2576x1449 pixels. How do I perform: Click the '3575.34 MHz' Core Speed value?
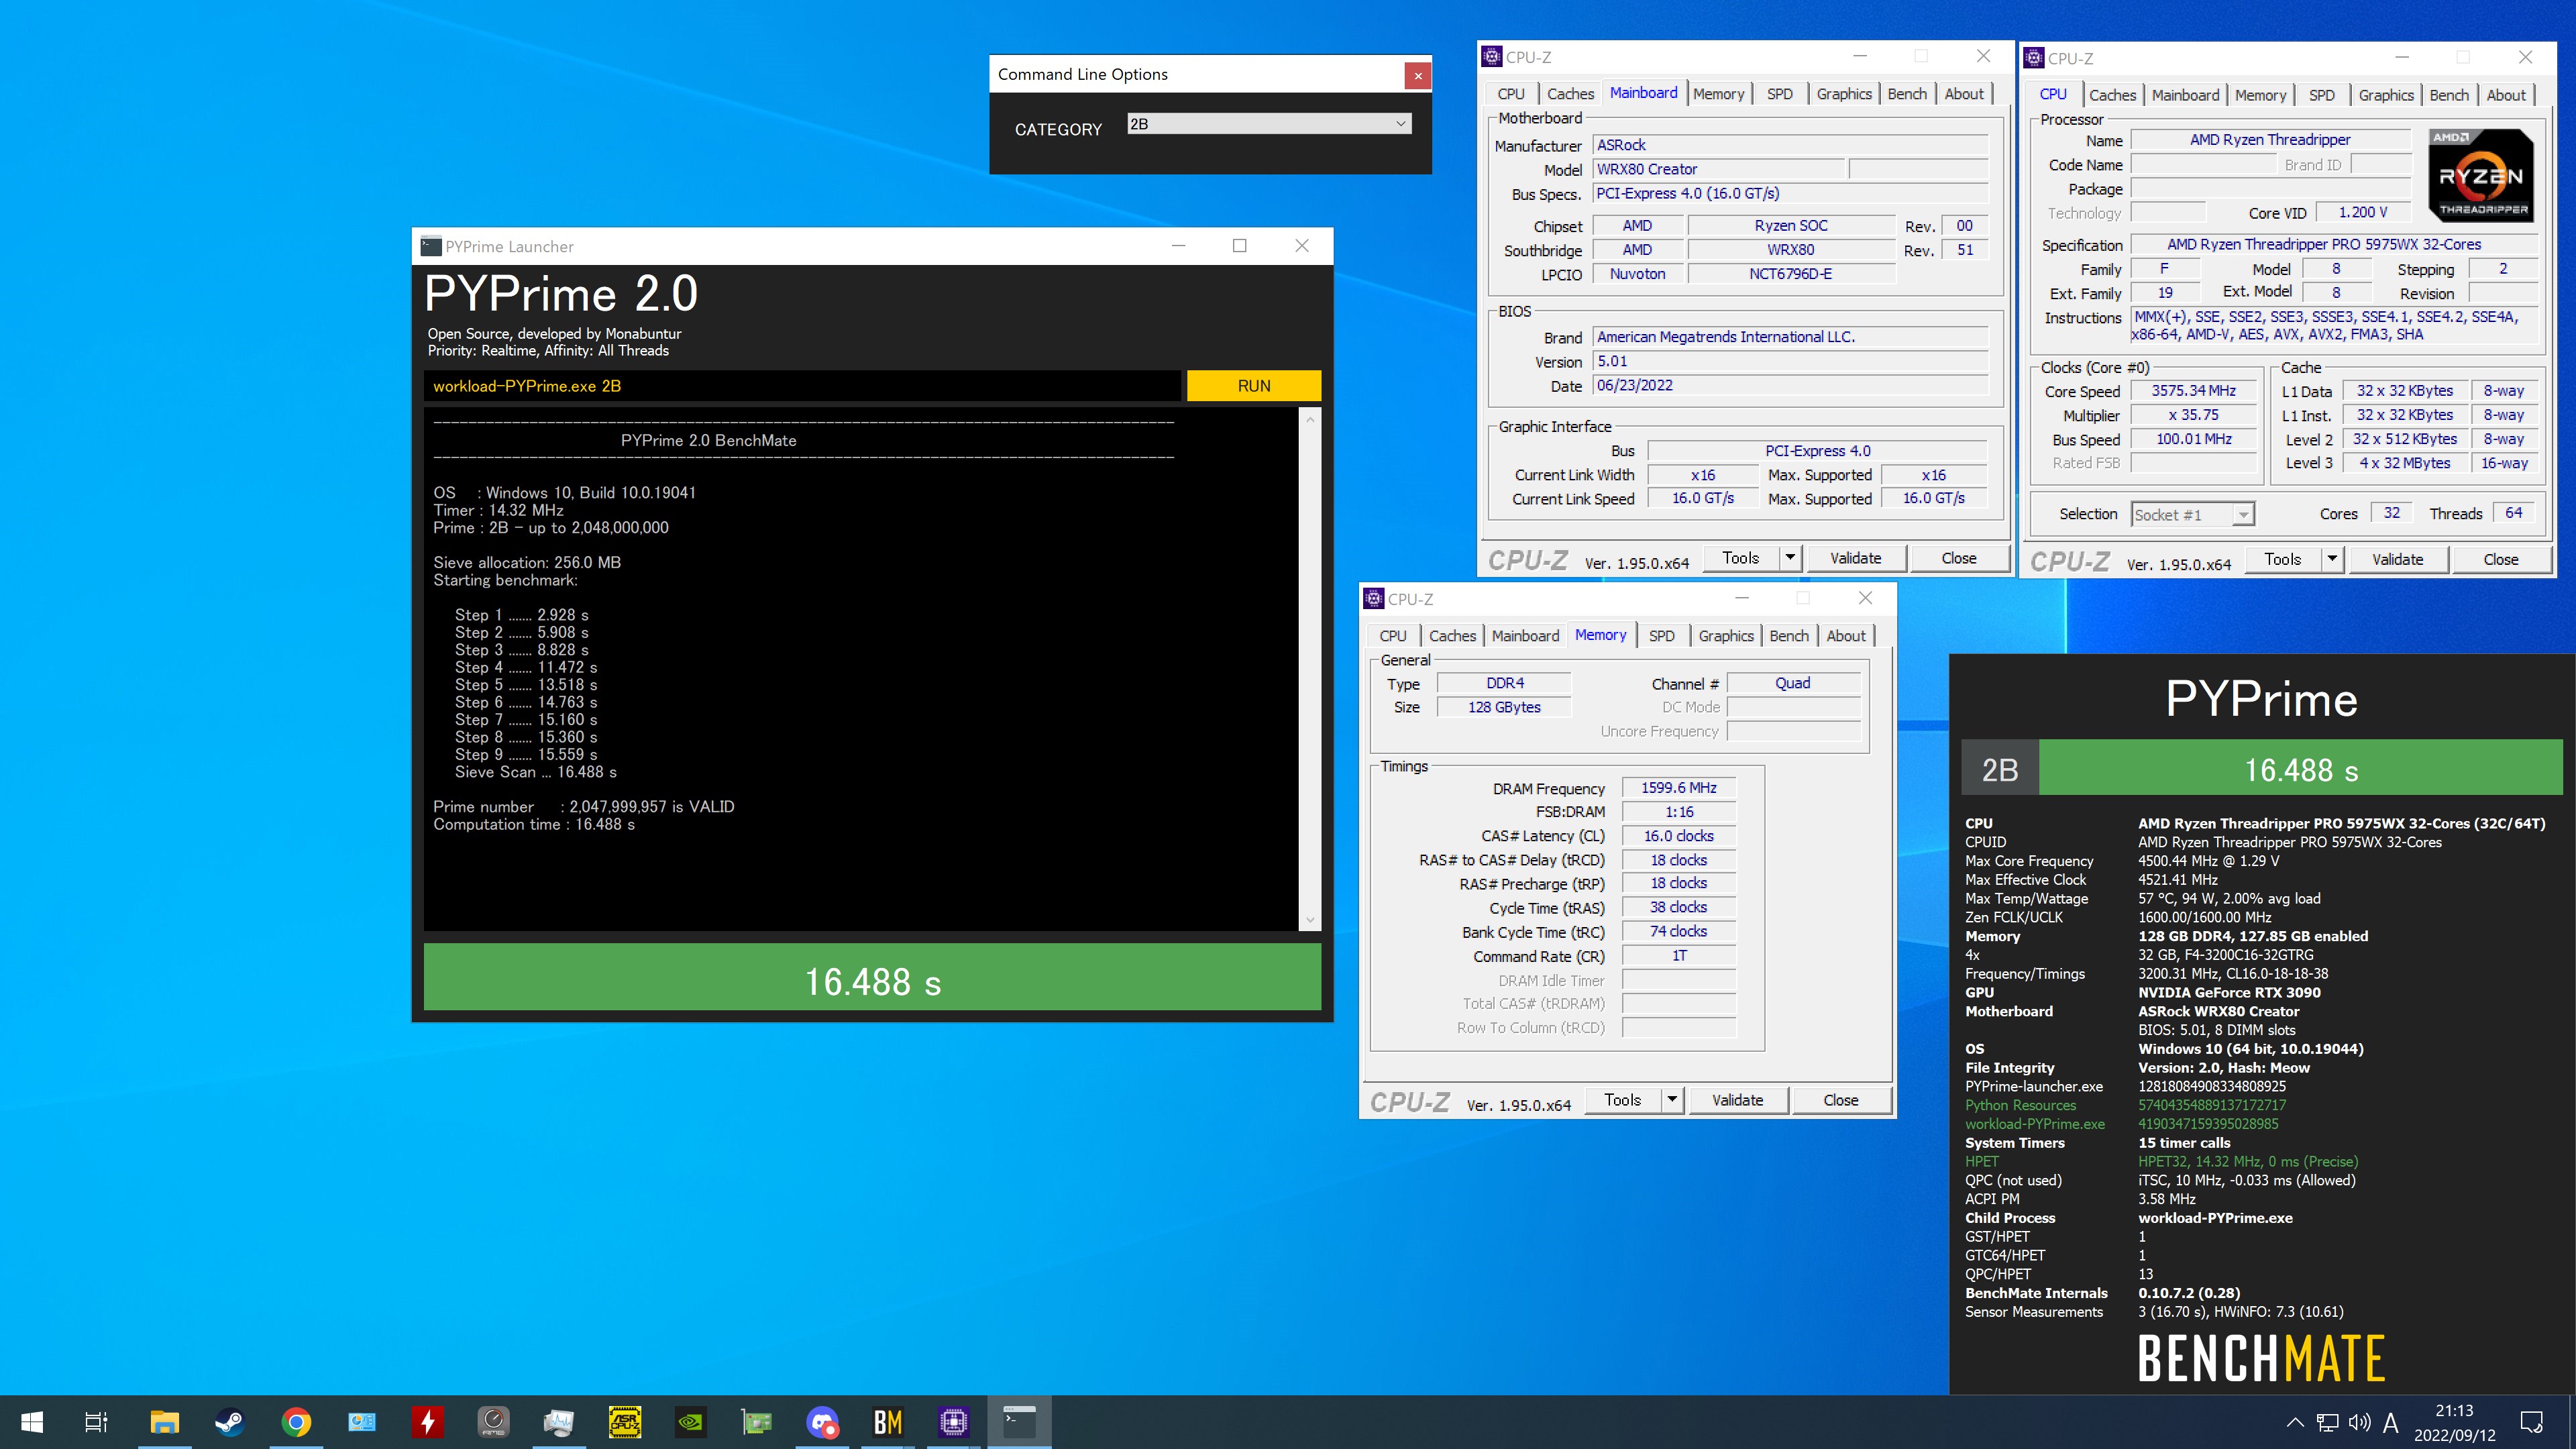click(2193, 391)
